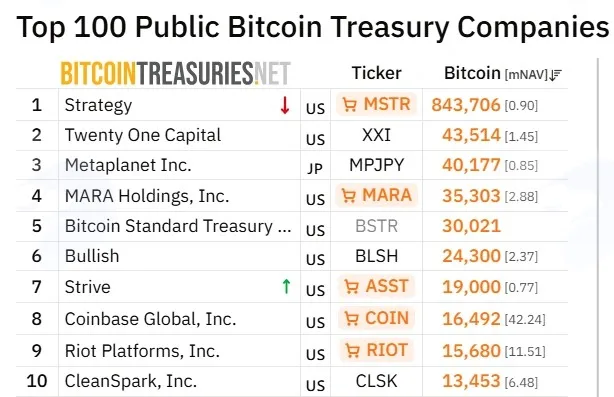Click the sort descending icon next to mNAV
The height and width of the screenshot is (397, 614).
[555, 74]
